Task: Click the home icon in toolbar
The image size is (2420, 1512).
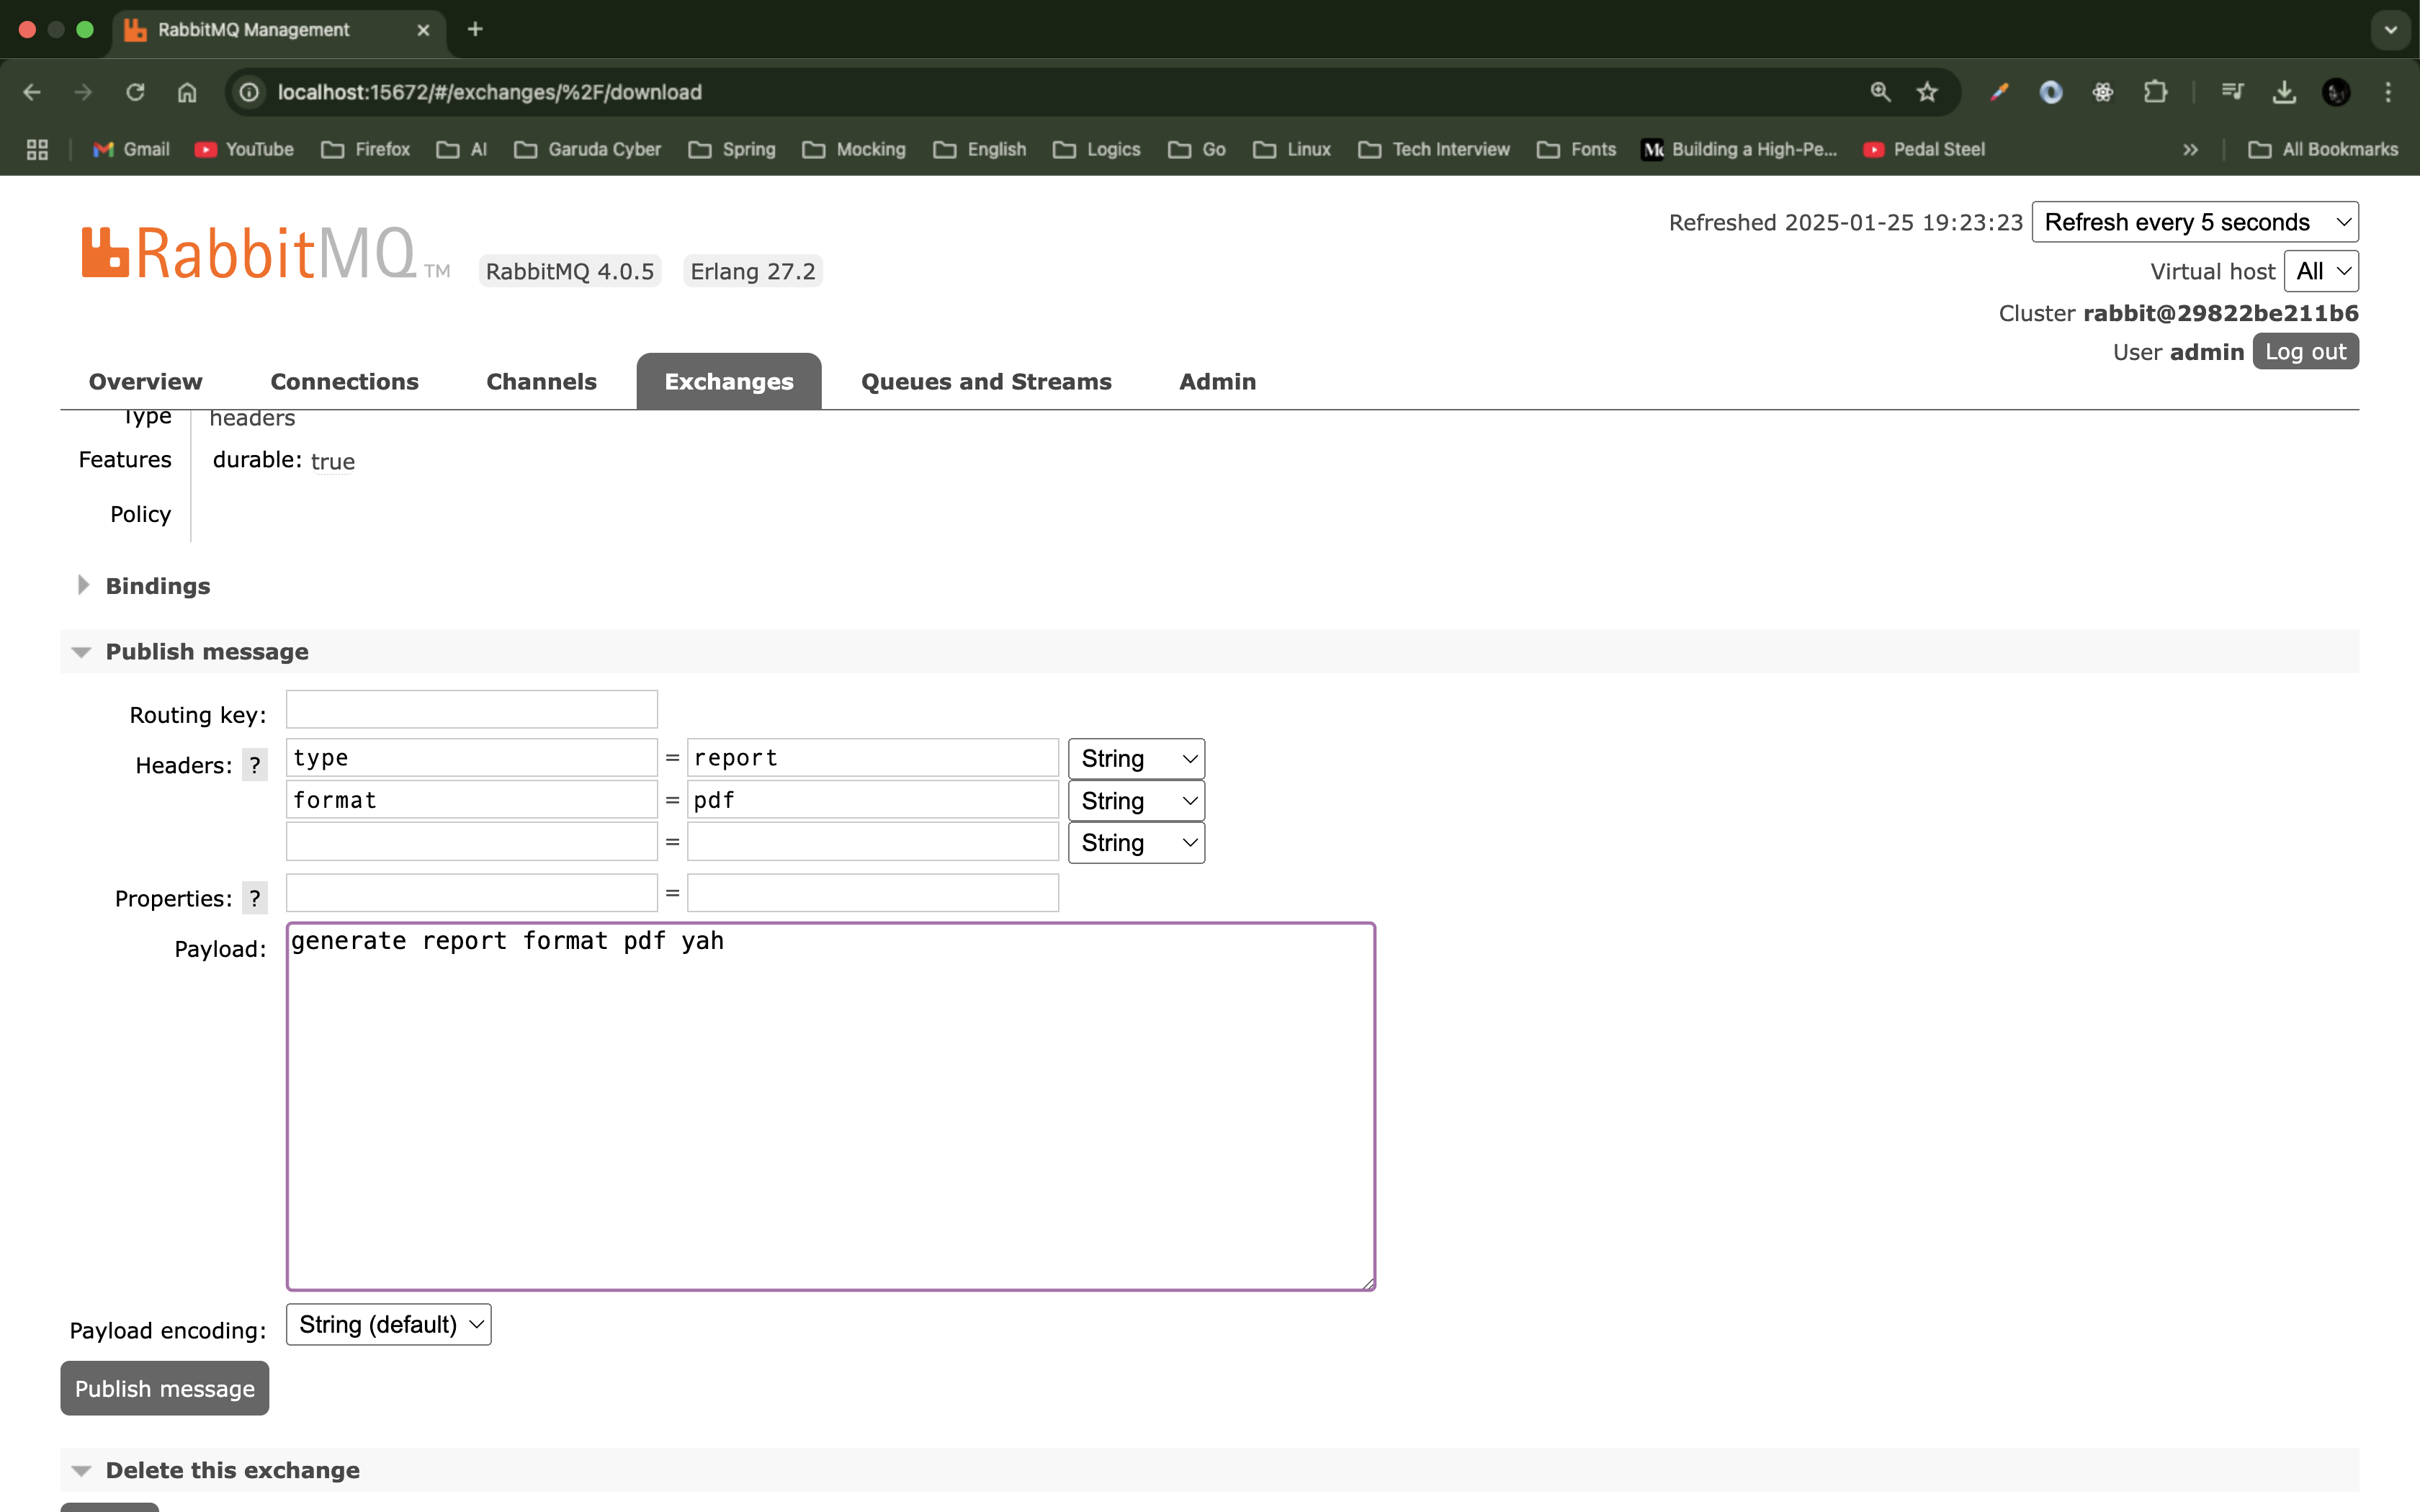Action: click(187, 92)
